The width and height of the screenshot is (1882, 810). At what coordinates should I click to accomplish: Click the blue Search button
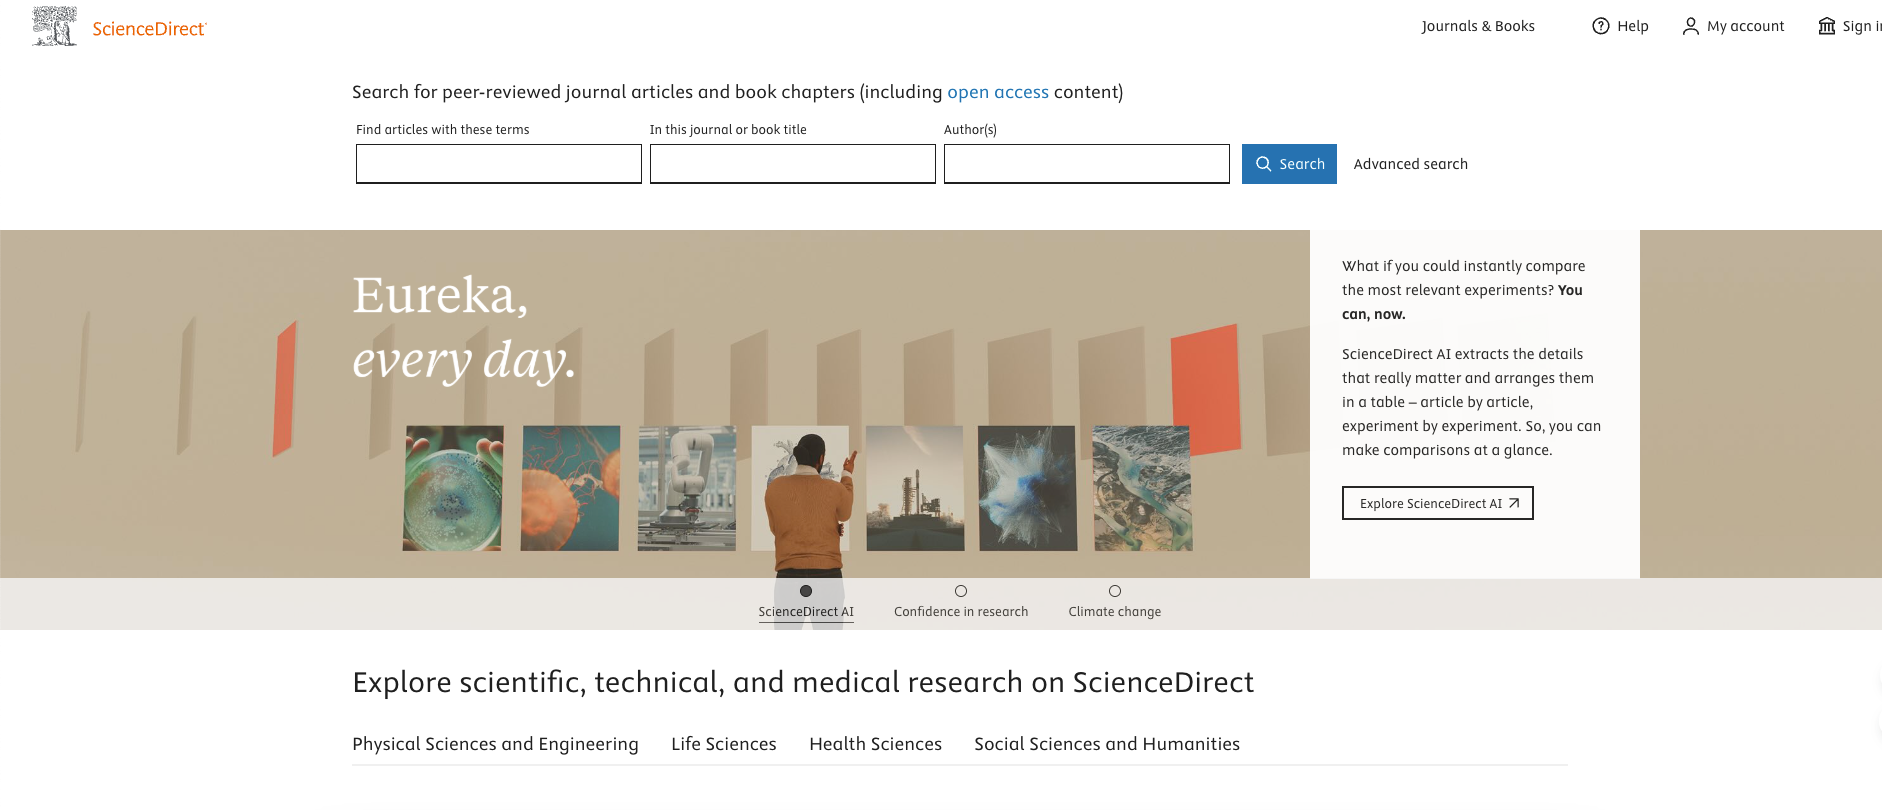pyautogui.click(x=1289, y=164)
